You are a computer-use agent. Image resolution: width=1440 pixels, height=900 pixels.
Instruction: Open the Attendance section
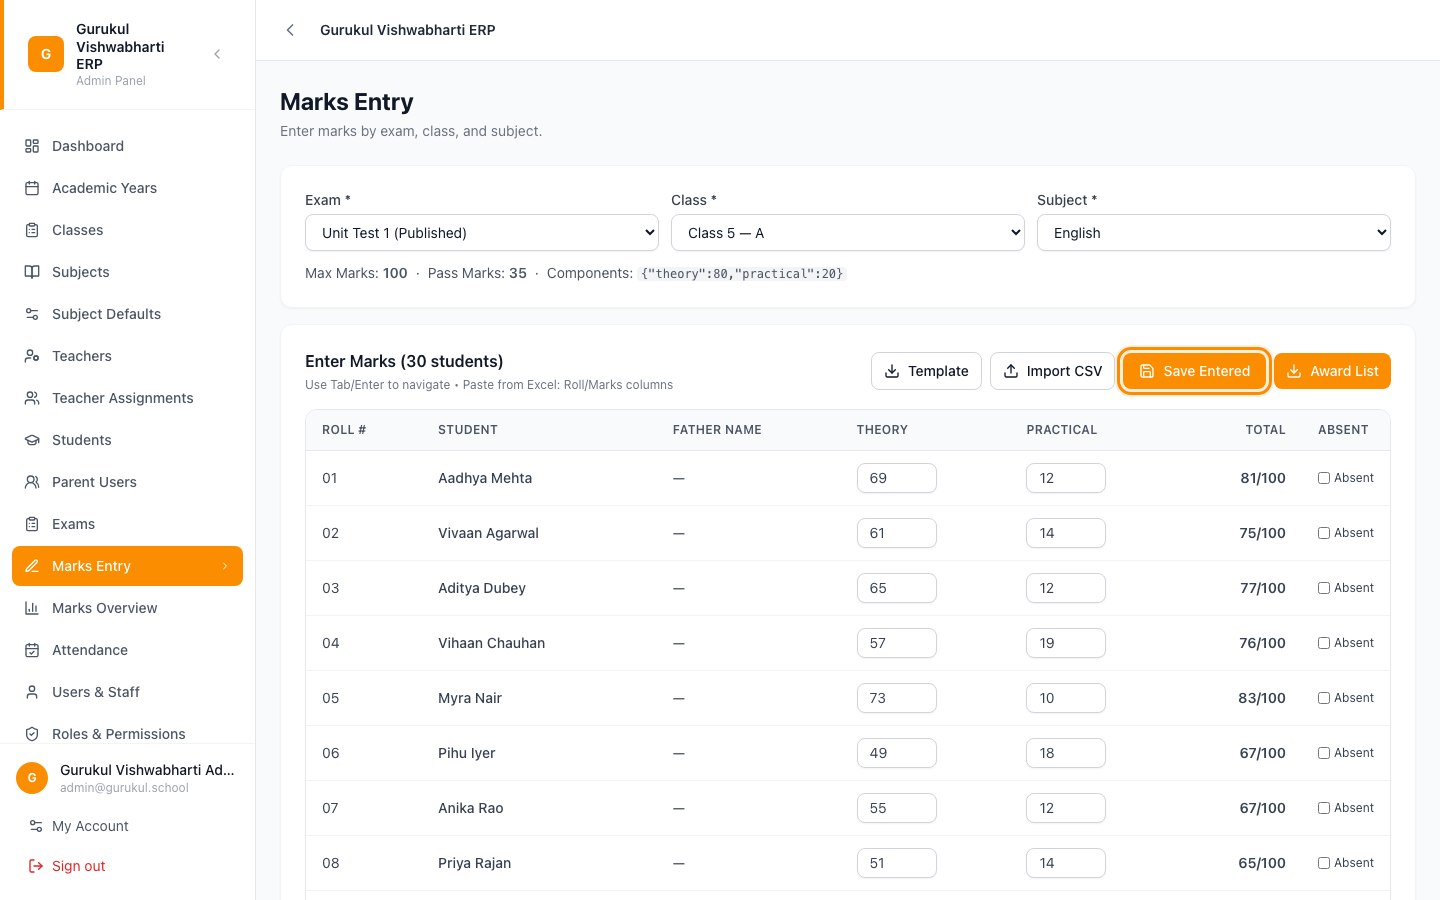coord(127,650)
